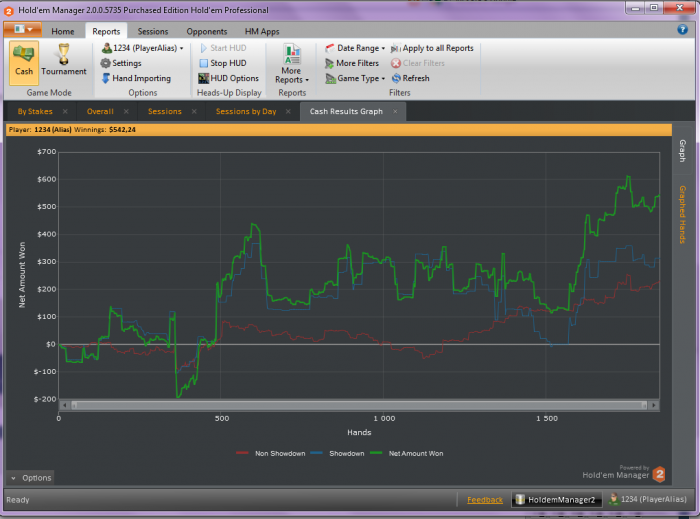
Task: Refresh the report filters
Action: (411, 79)
